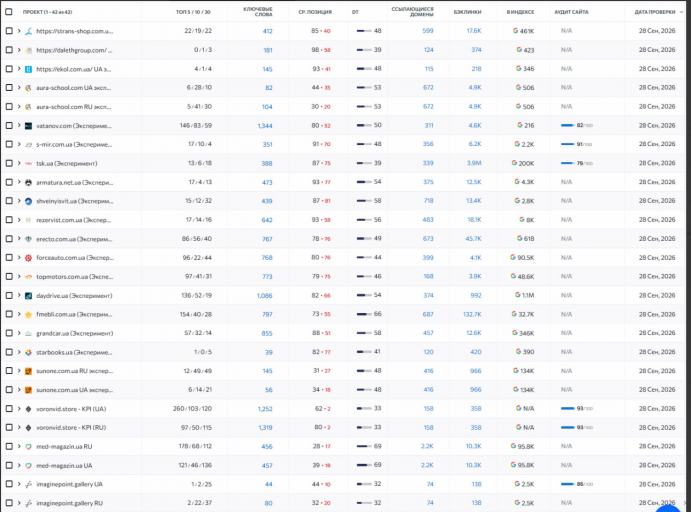Open backlinks 132.7K for fmebli.com.ua
The height and width of the screenshot is (512, 691).
pos(472,315)
